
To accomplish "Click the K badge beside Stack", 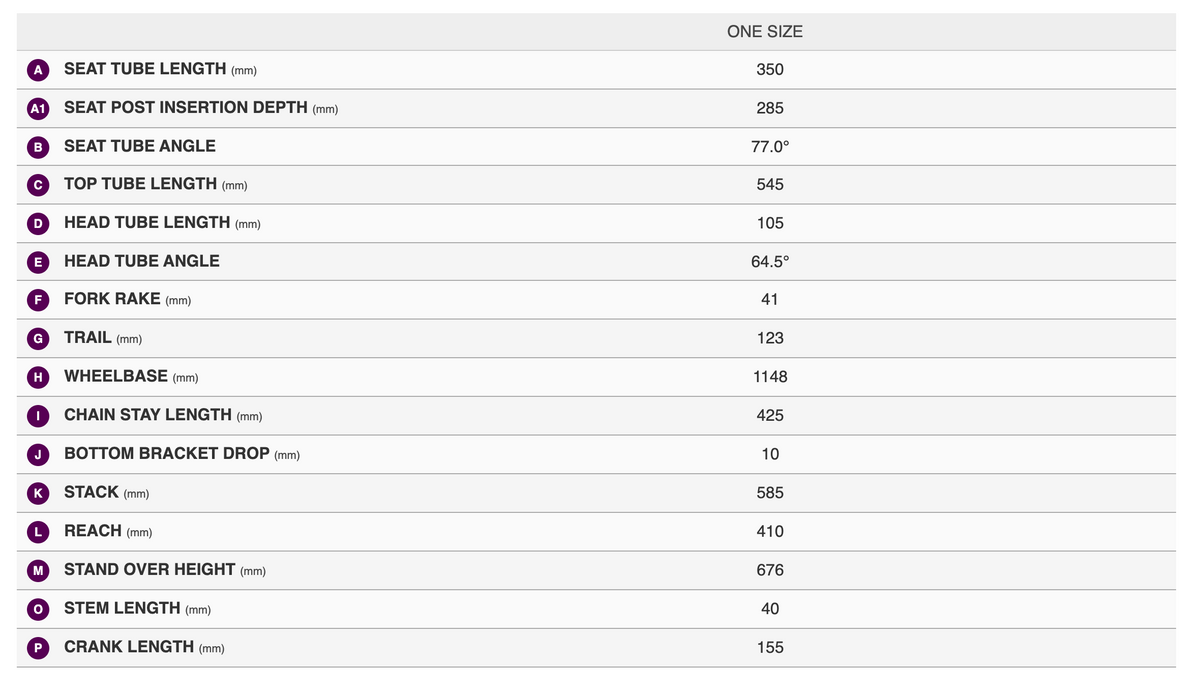I will tap(38, 493).
